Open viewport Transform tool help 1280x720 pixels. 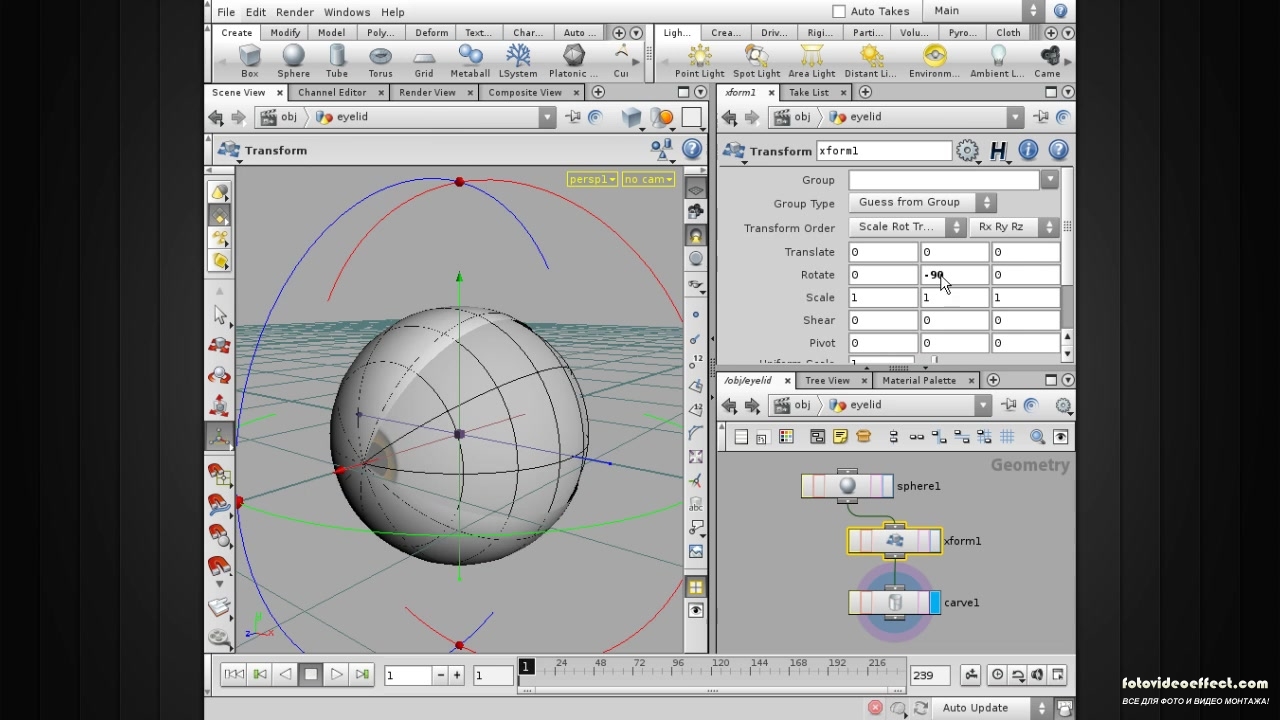[x=692, y=150]
